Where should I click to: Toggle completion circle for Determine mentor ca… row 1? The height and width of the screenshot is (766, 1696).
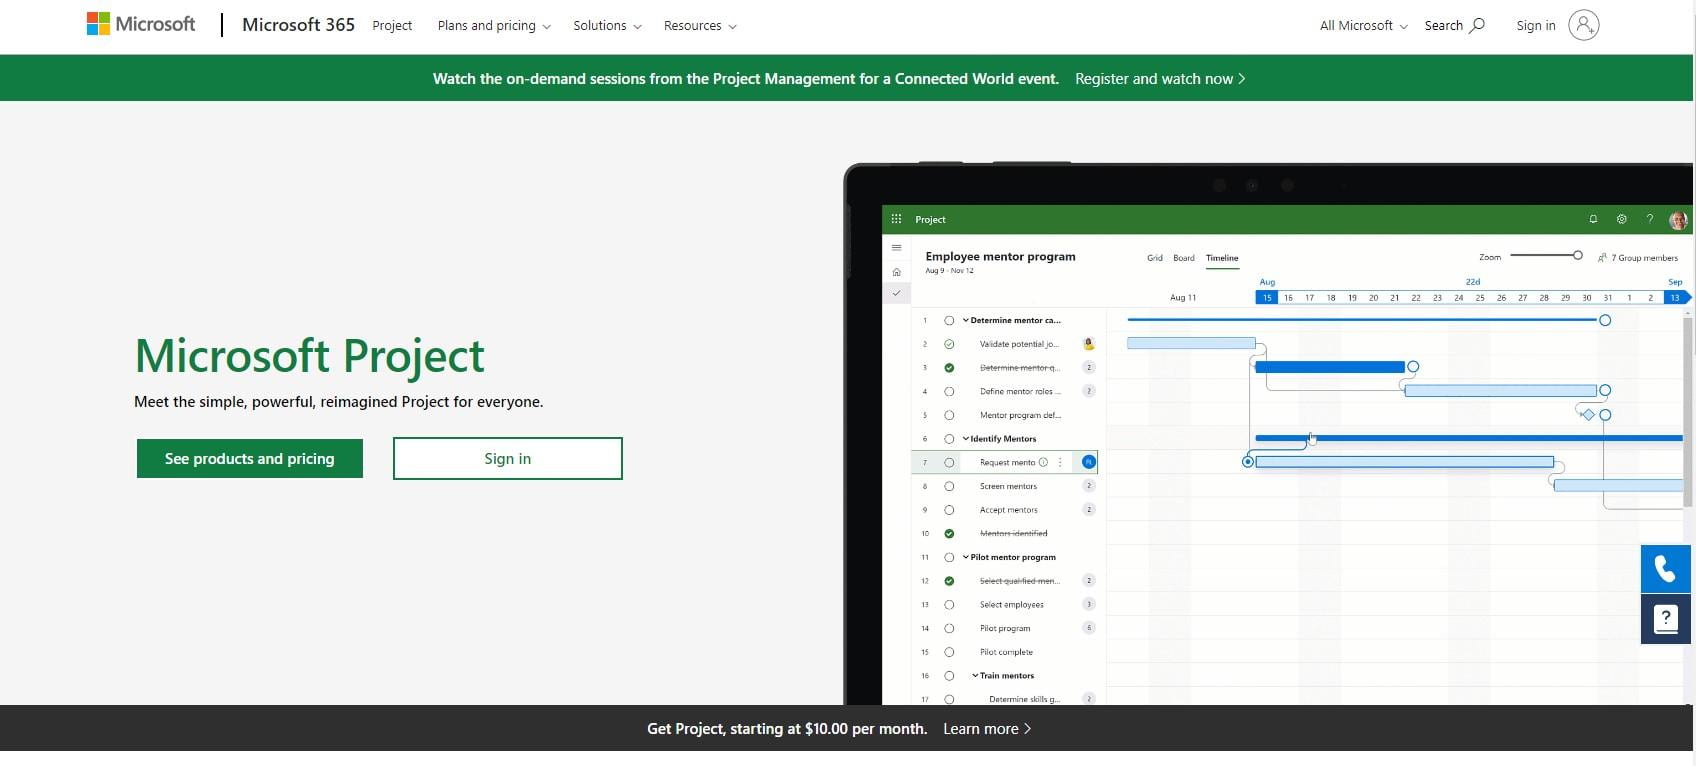pos(949,321)
